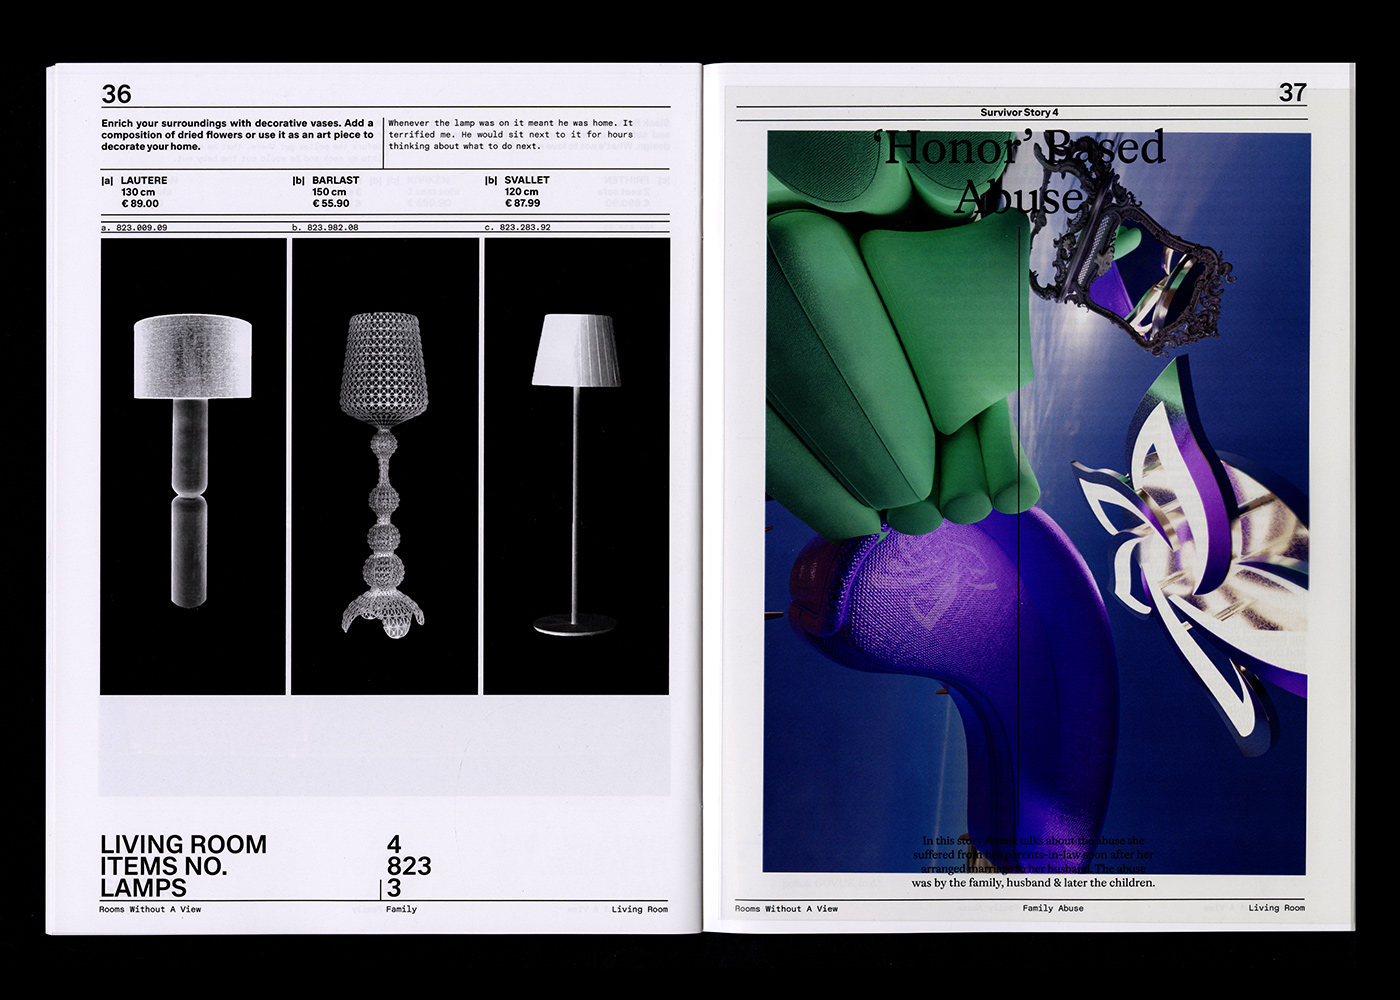Click the large number 3 below 823

[x=394, y=888]
